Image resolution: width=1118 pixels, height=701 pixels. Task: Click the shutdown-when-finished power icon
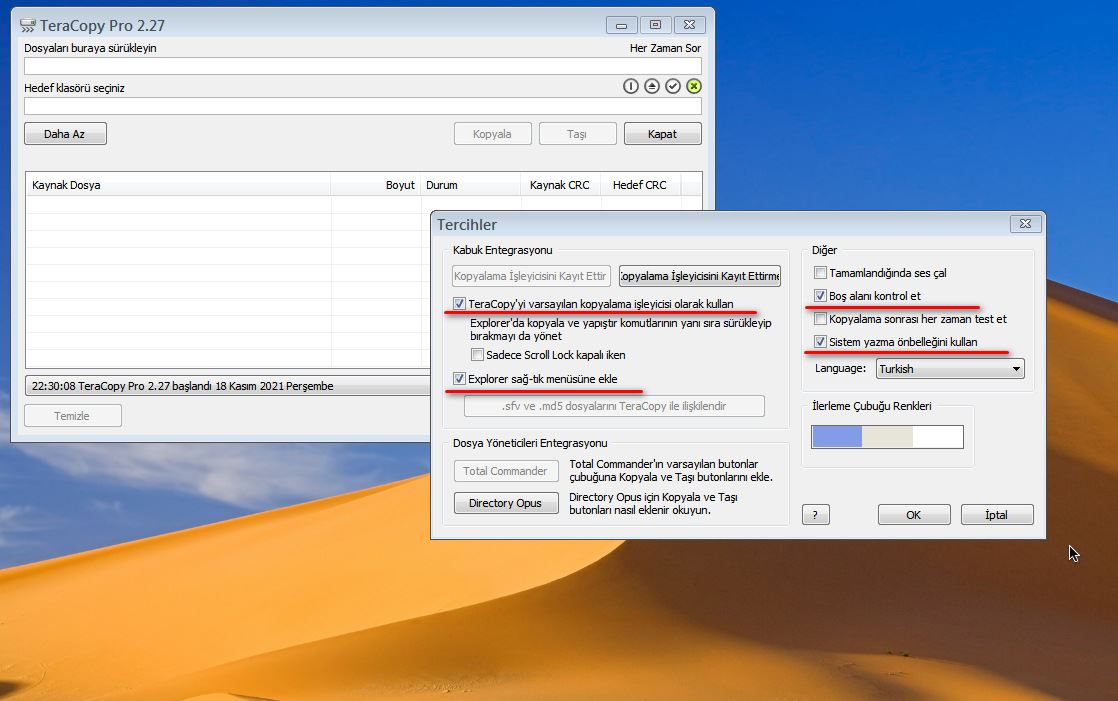pyautogui.click(x=630, y=86)
